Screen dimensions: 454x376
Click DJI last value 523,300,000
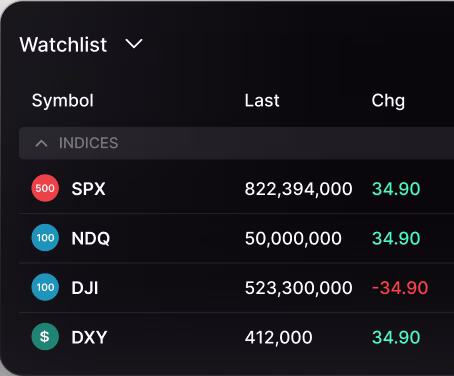pos(298,288)
